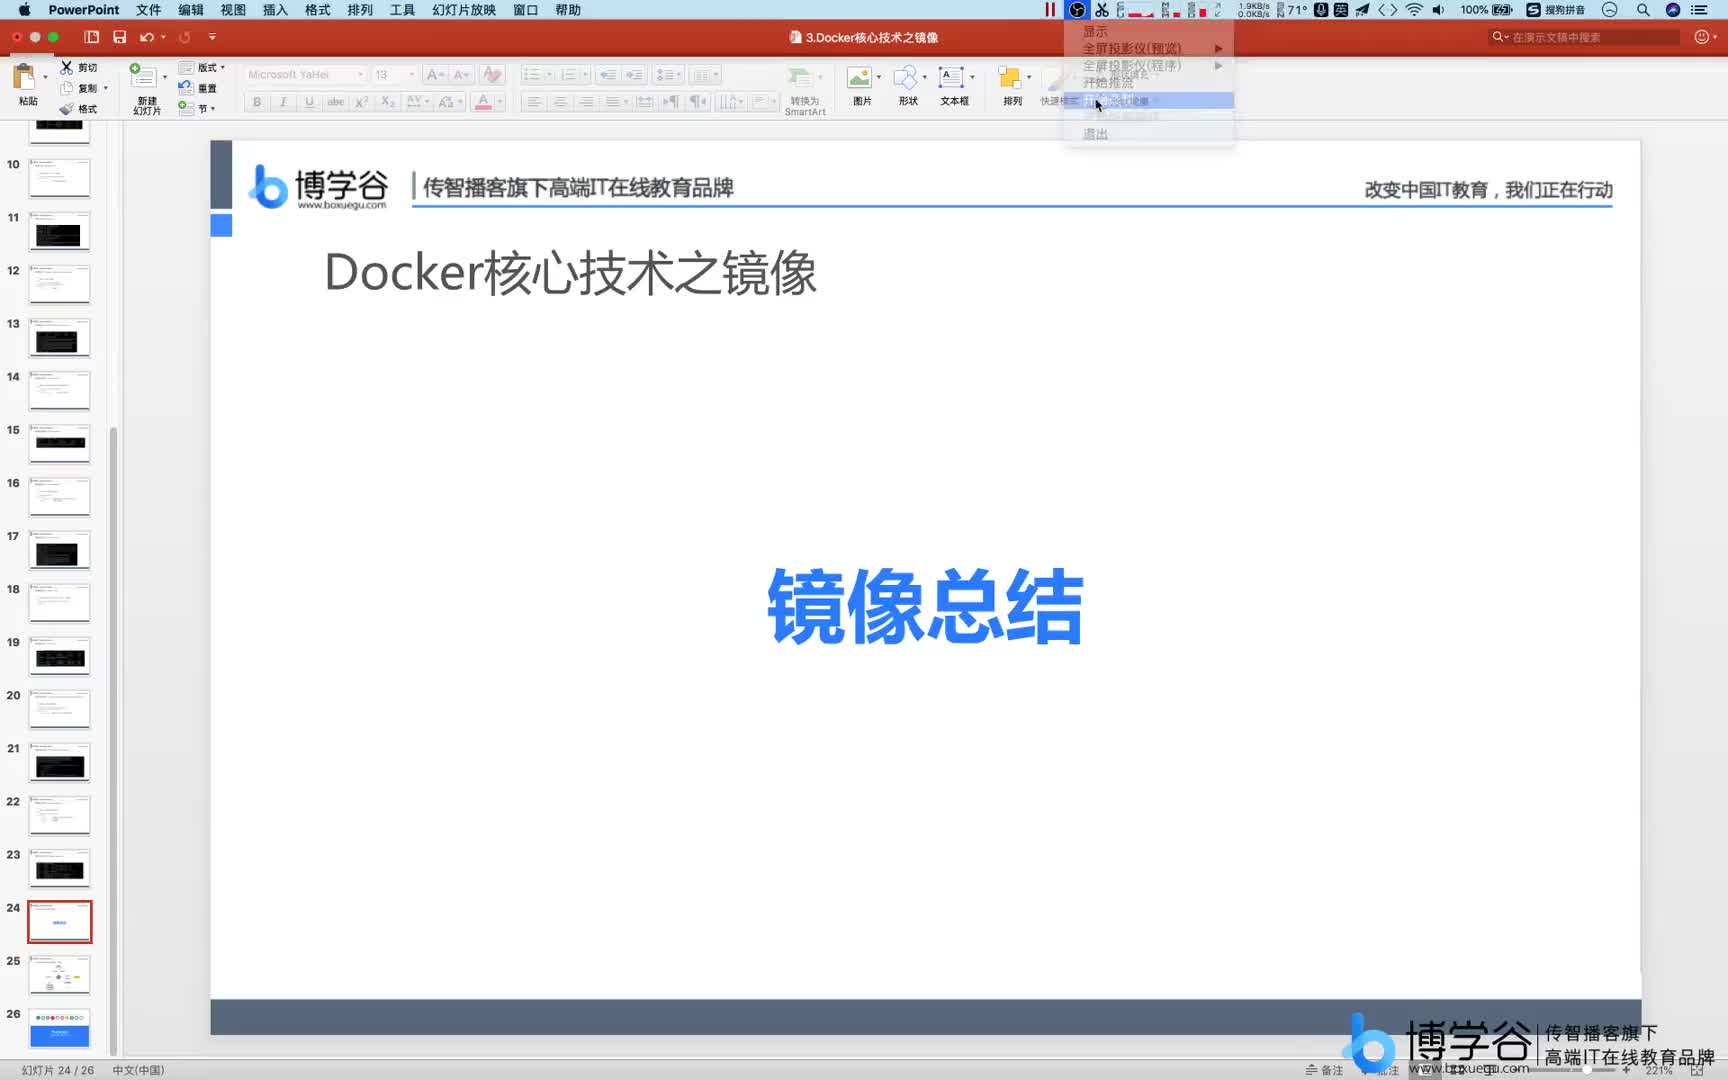The height and width of the screenshot is (1080, 1728).
Task: Click the Arrange icon
Action: [x=1009, y=78]
